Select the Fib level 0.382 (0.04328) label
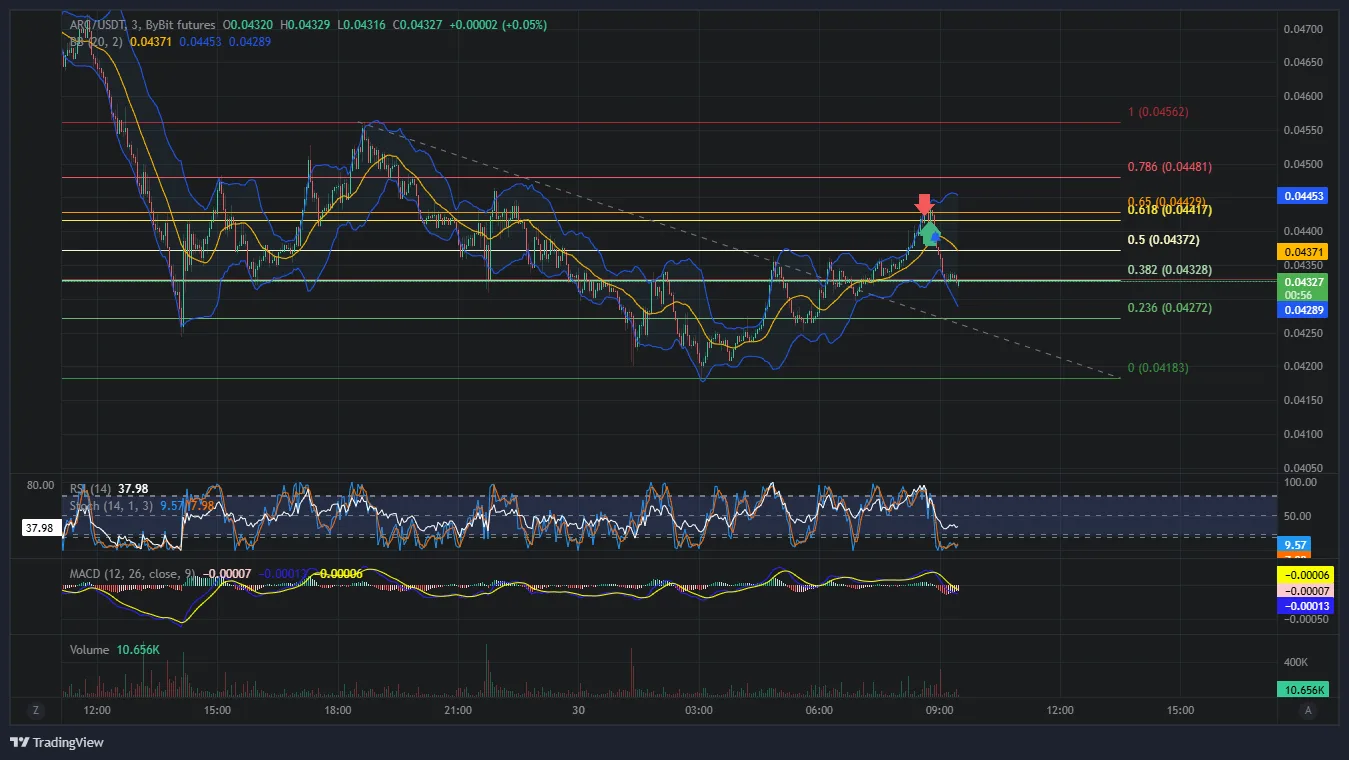This screenshot has height=760, width=1349. (1169, 271)
